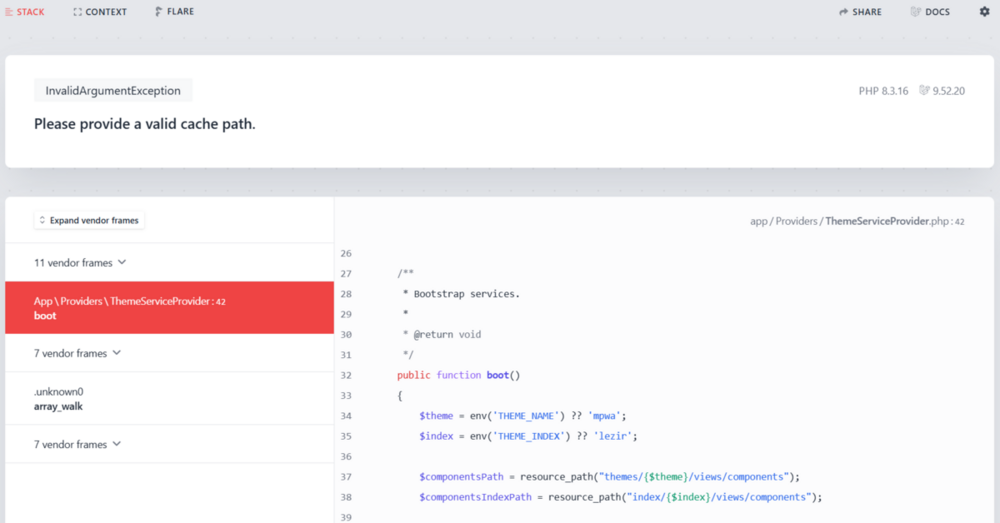
Task: Open the DOCS book icon
Action: (916, 12)
